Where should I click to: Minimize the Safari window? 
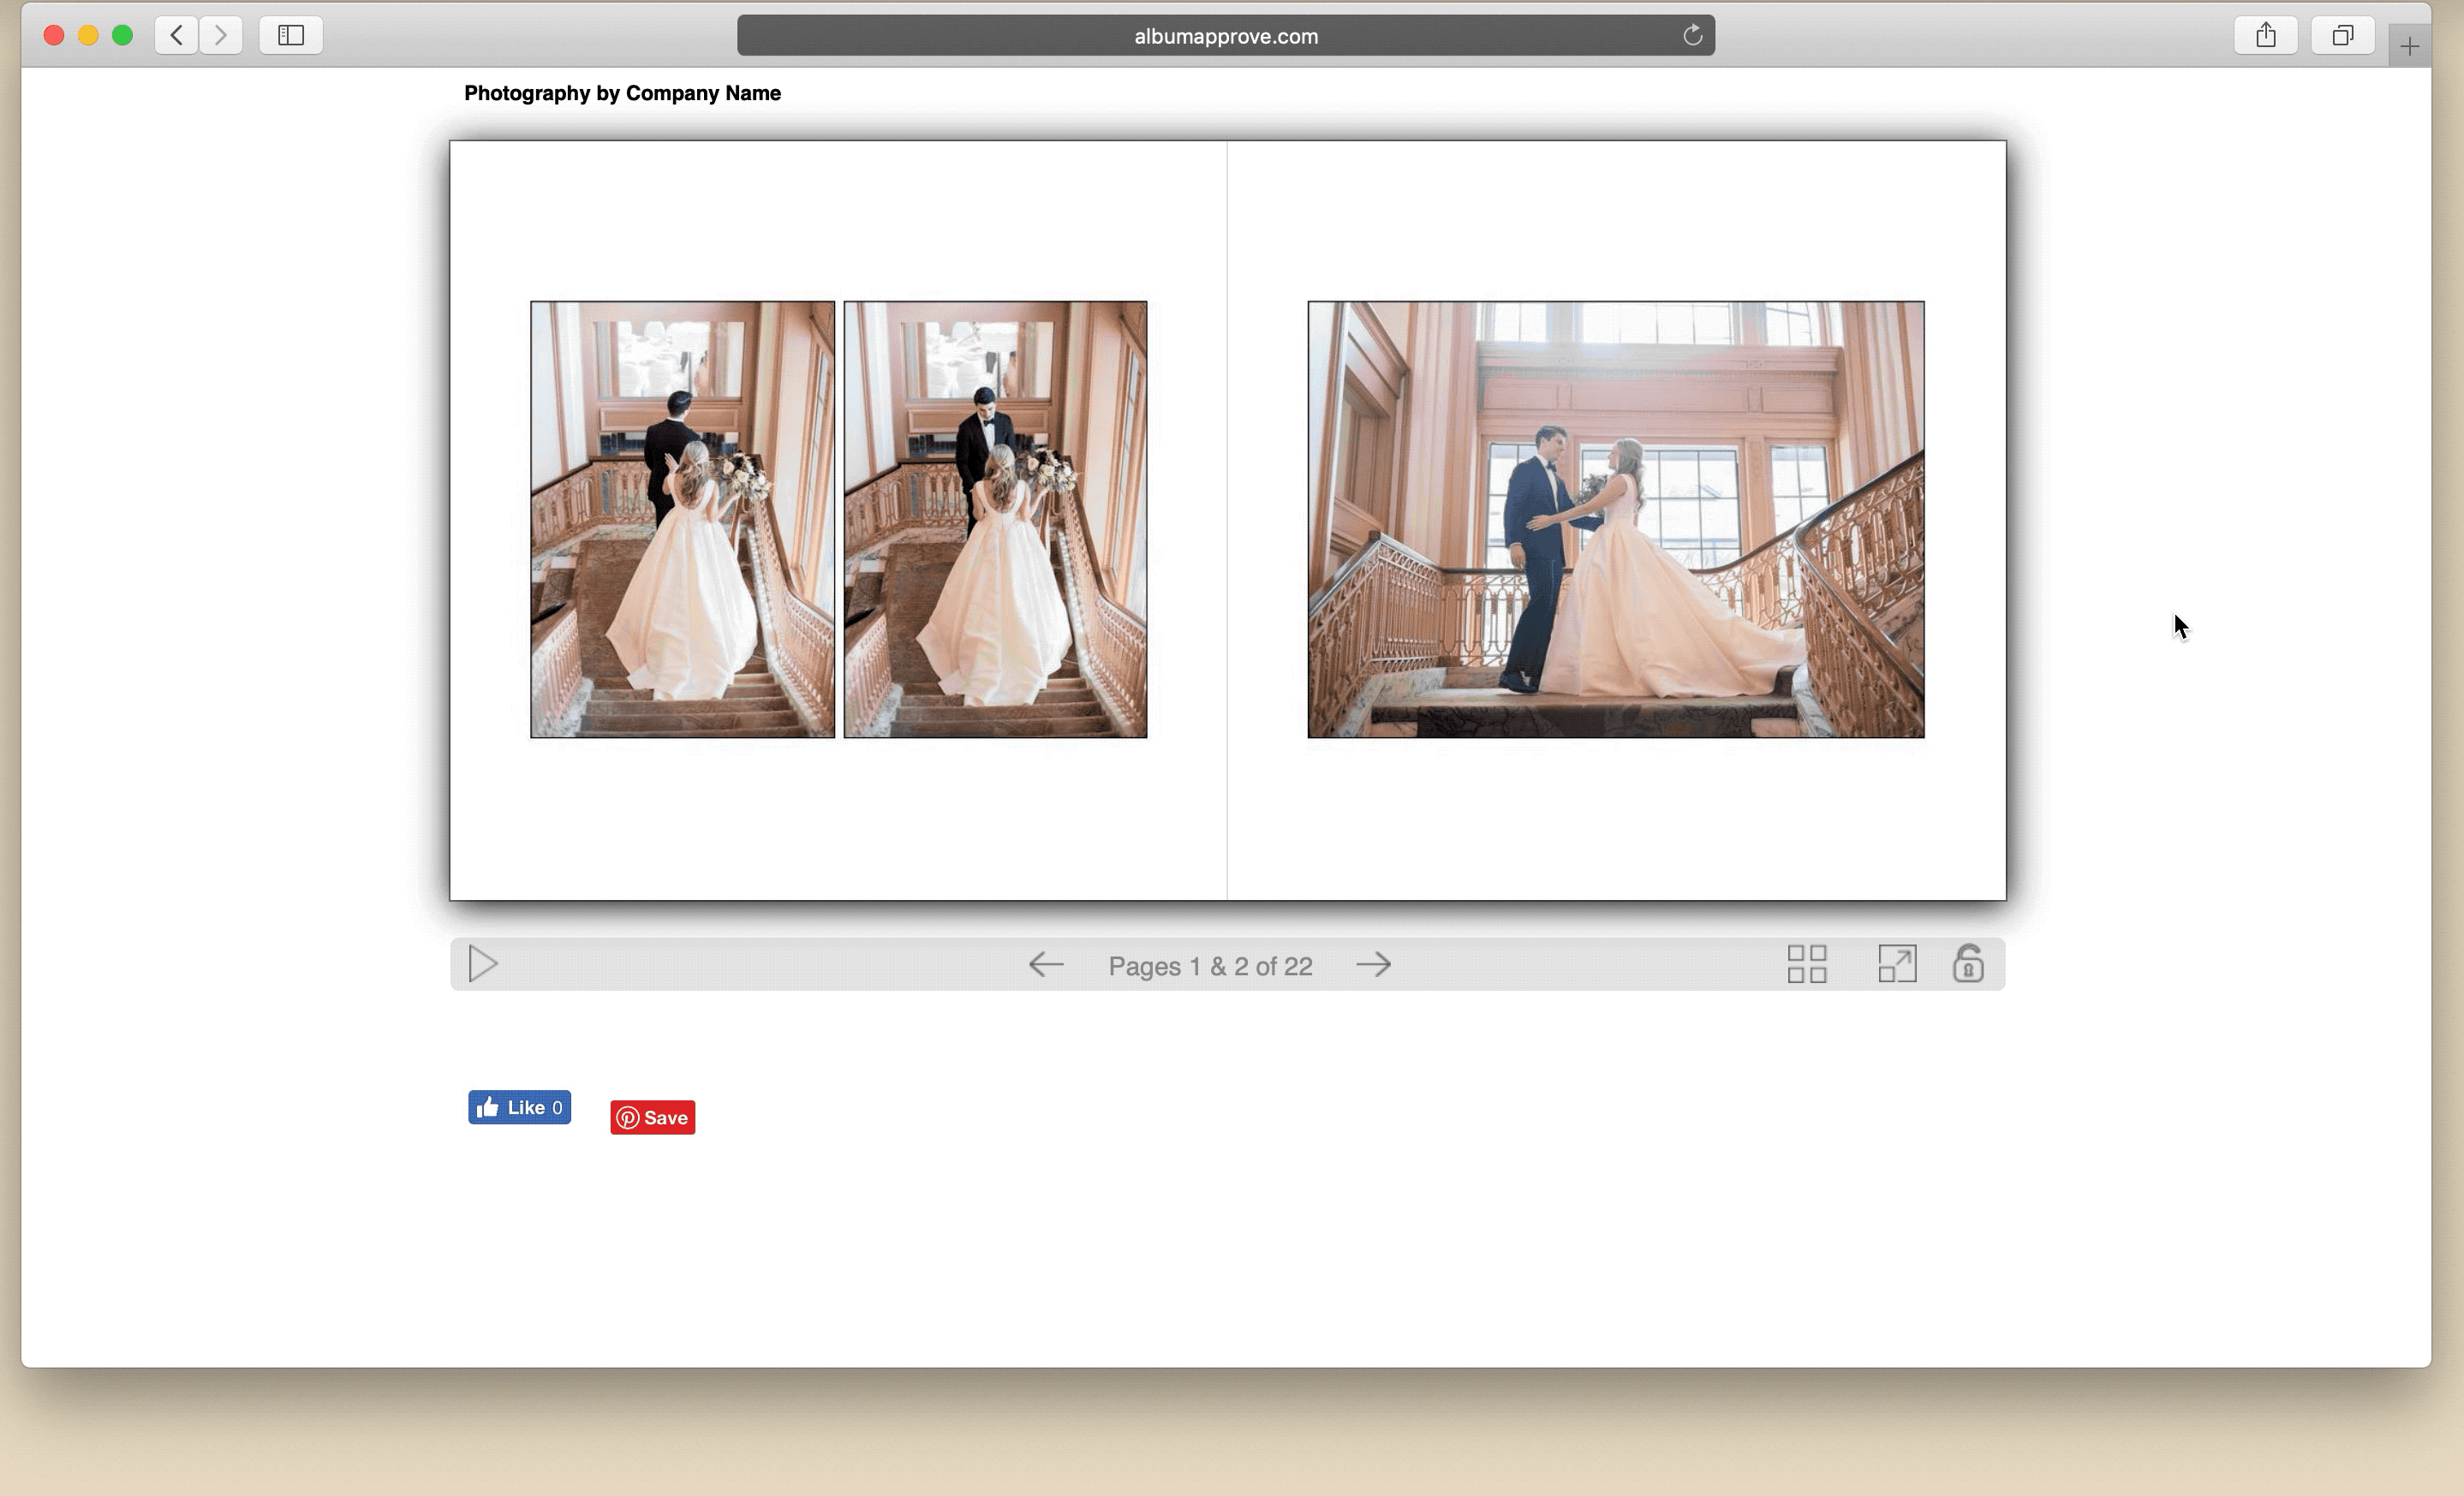pyautogui.click(x=88, y=36)
